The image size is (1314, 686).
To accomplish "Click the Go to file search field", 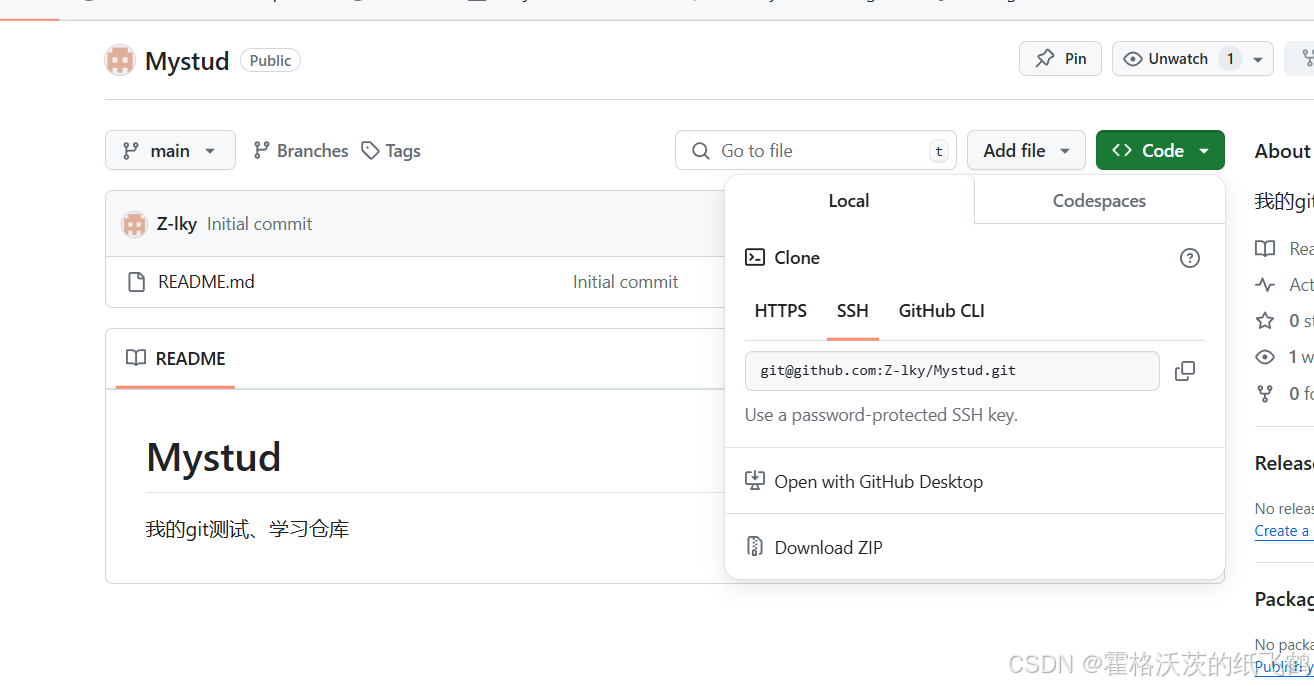I will pyautogui.click(x=816, y=150).
